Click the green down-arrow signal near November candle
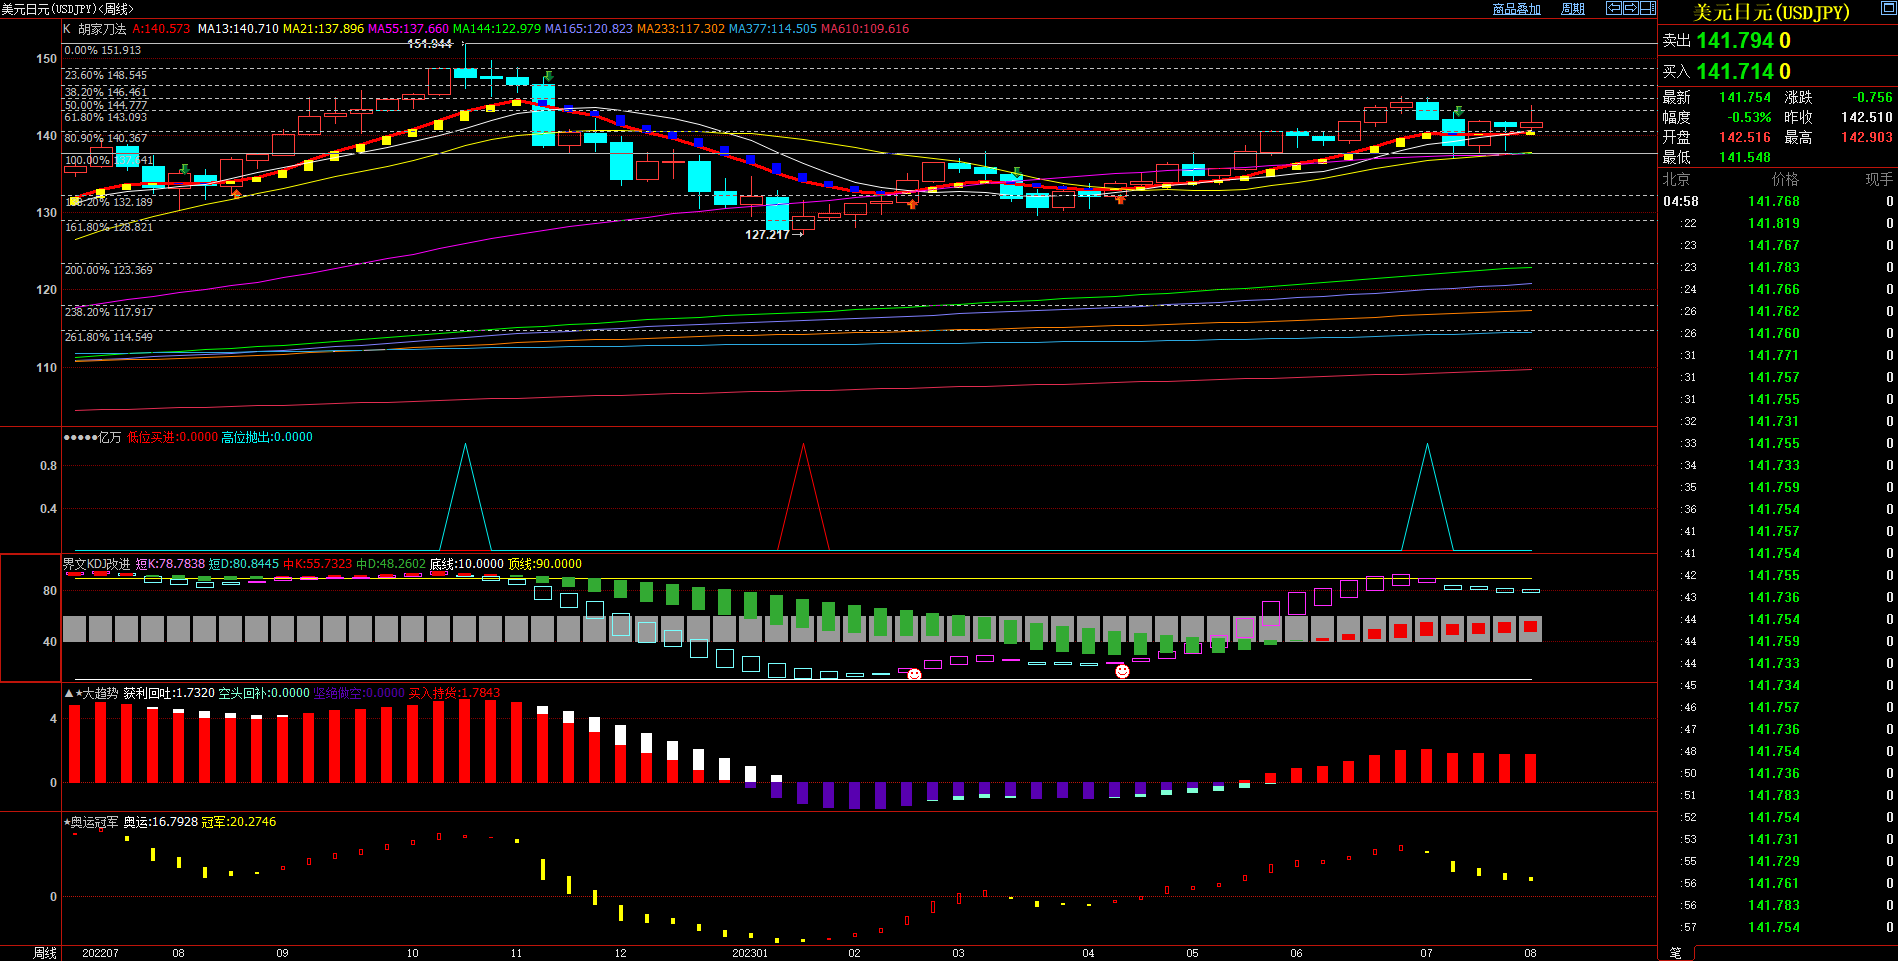 click(x=548, y=77)
